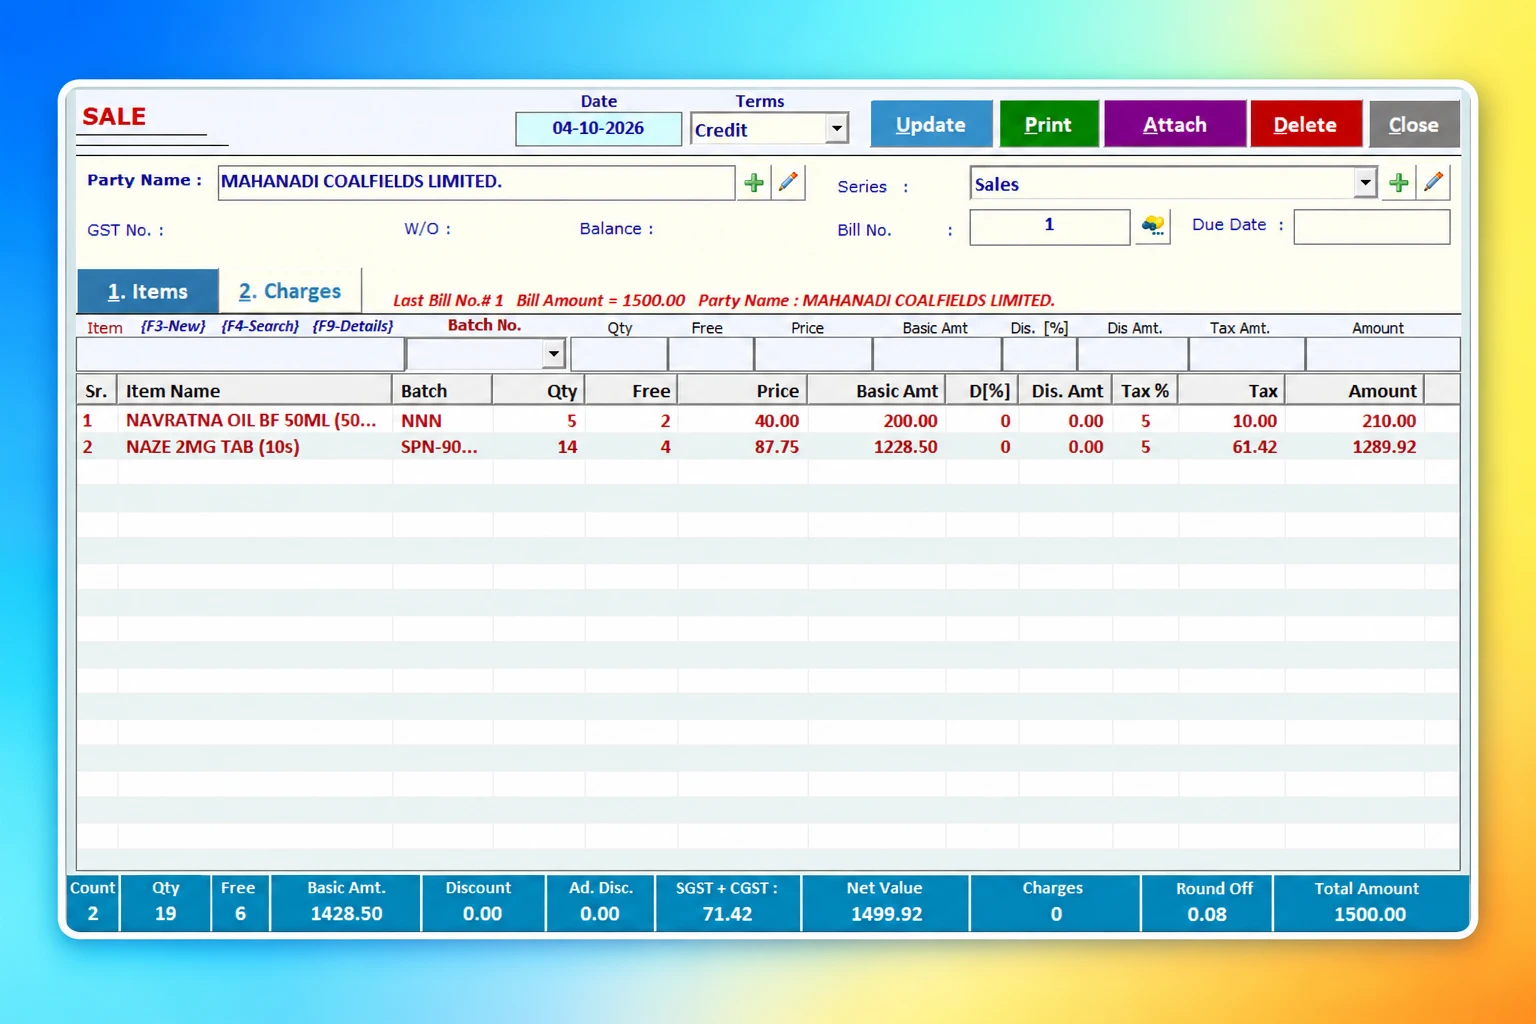Select the NAVRATNA OIL BF 50ML row
1536x1024 pixels.
767,420
